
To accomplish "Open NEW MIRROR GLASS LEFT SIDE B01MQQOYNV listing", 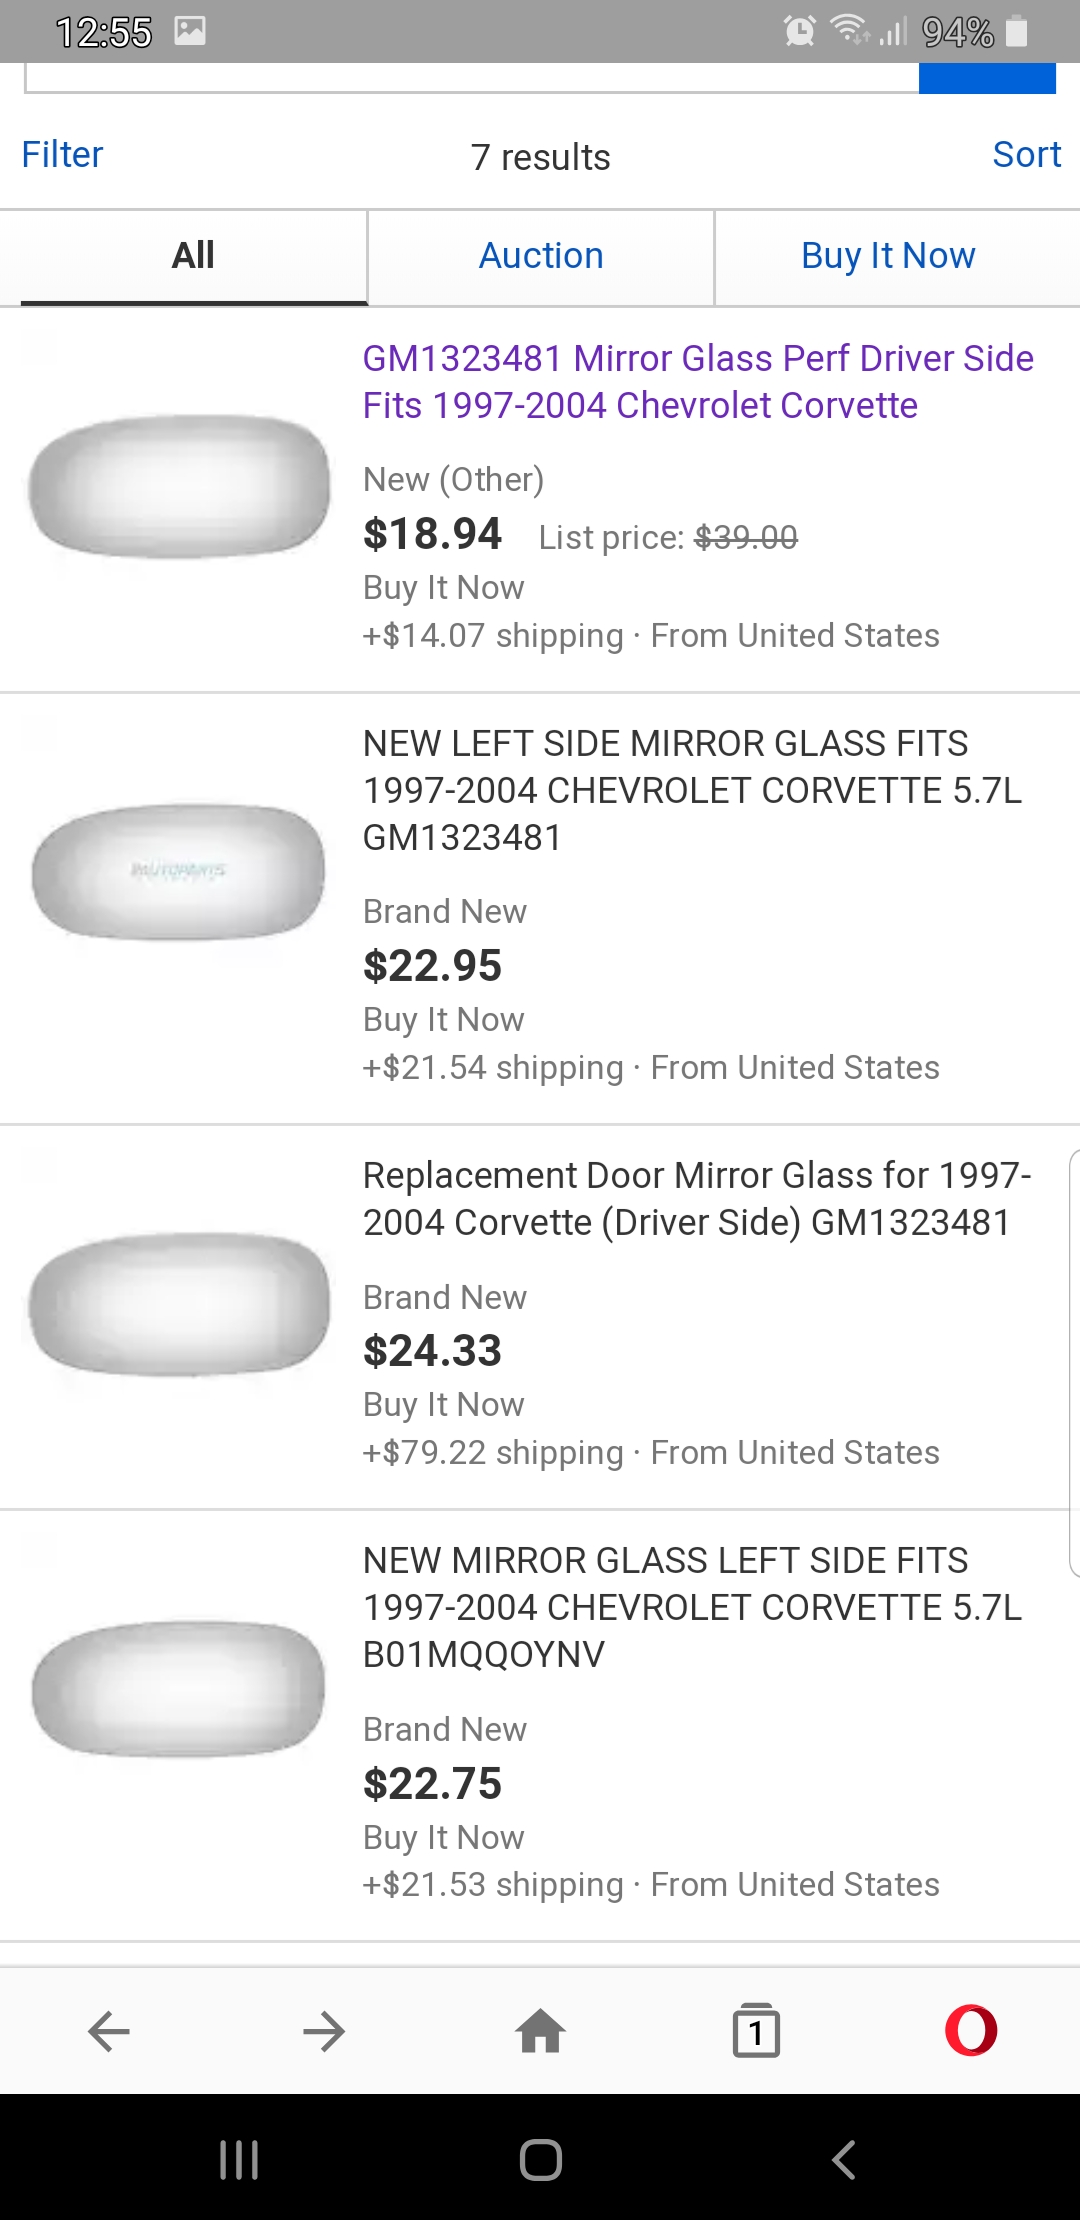I will (x=692, y=1607).
